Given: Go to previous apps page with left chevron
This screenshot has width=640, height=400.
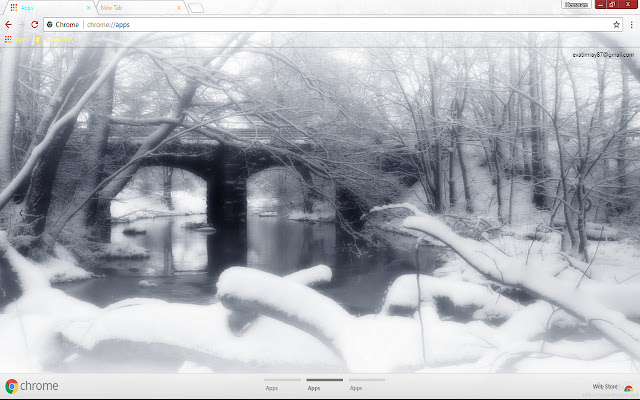Looking at the screenshot, I should 21,213.
